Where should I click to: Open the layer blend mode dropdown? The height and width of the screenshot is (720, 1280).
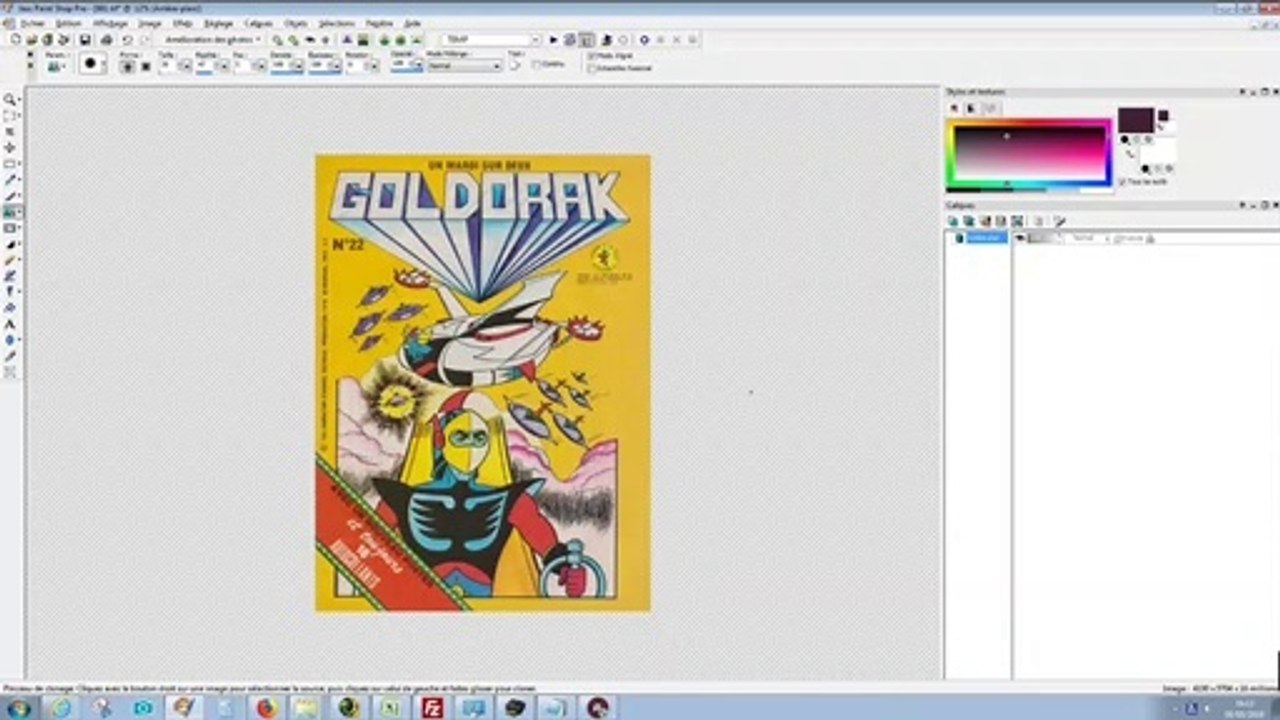[1088, 238]
